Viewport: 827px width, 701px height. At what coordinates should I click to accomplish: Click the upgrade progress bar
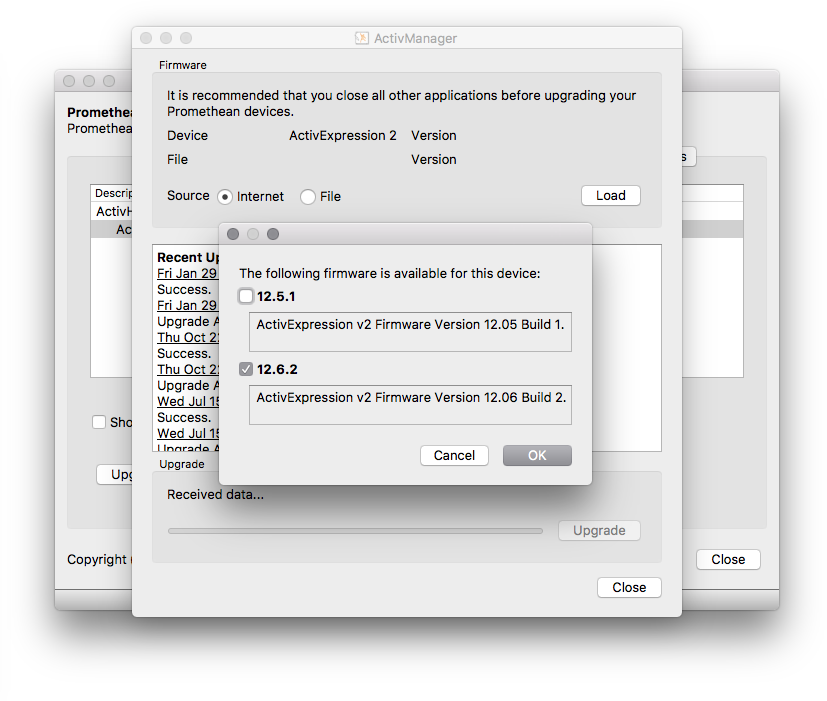click(x=355, y=531)
